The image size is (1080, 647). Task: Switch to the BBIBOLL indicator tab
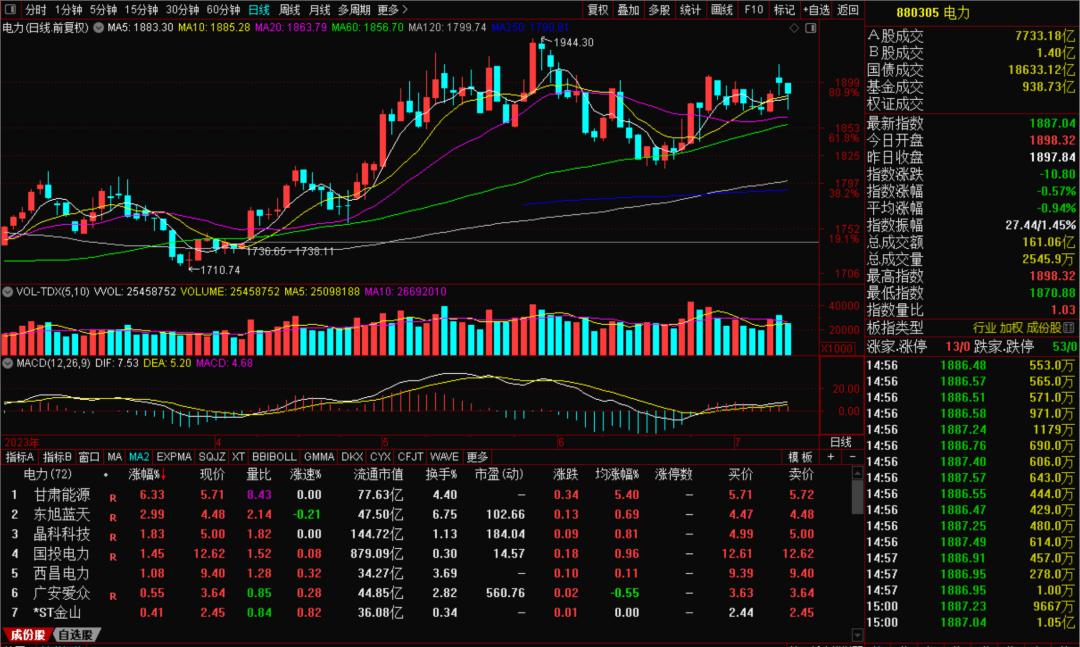[274, 457]
